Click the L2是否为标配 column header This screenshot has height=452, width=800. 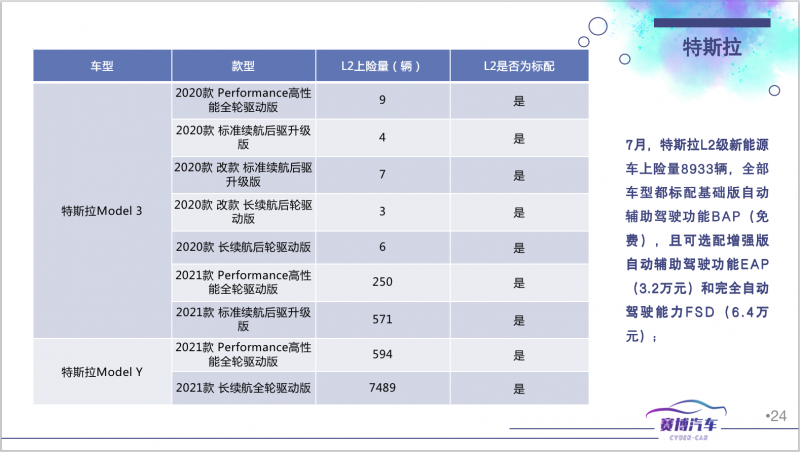pyautogui.click(x=519, y=66)
